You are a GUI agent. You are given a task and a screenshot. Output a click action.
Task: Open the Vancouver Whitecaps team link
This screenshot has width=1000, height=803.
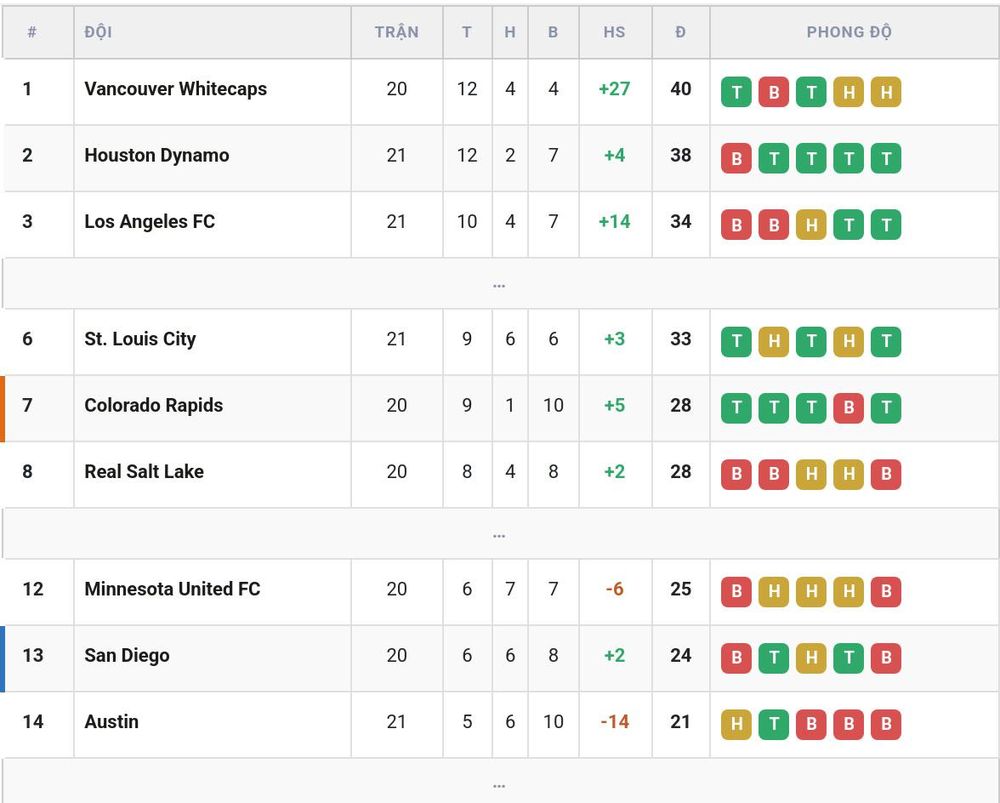175,89
